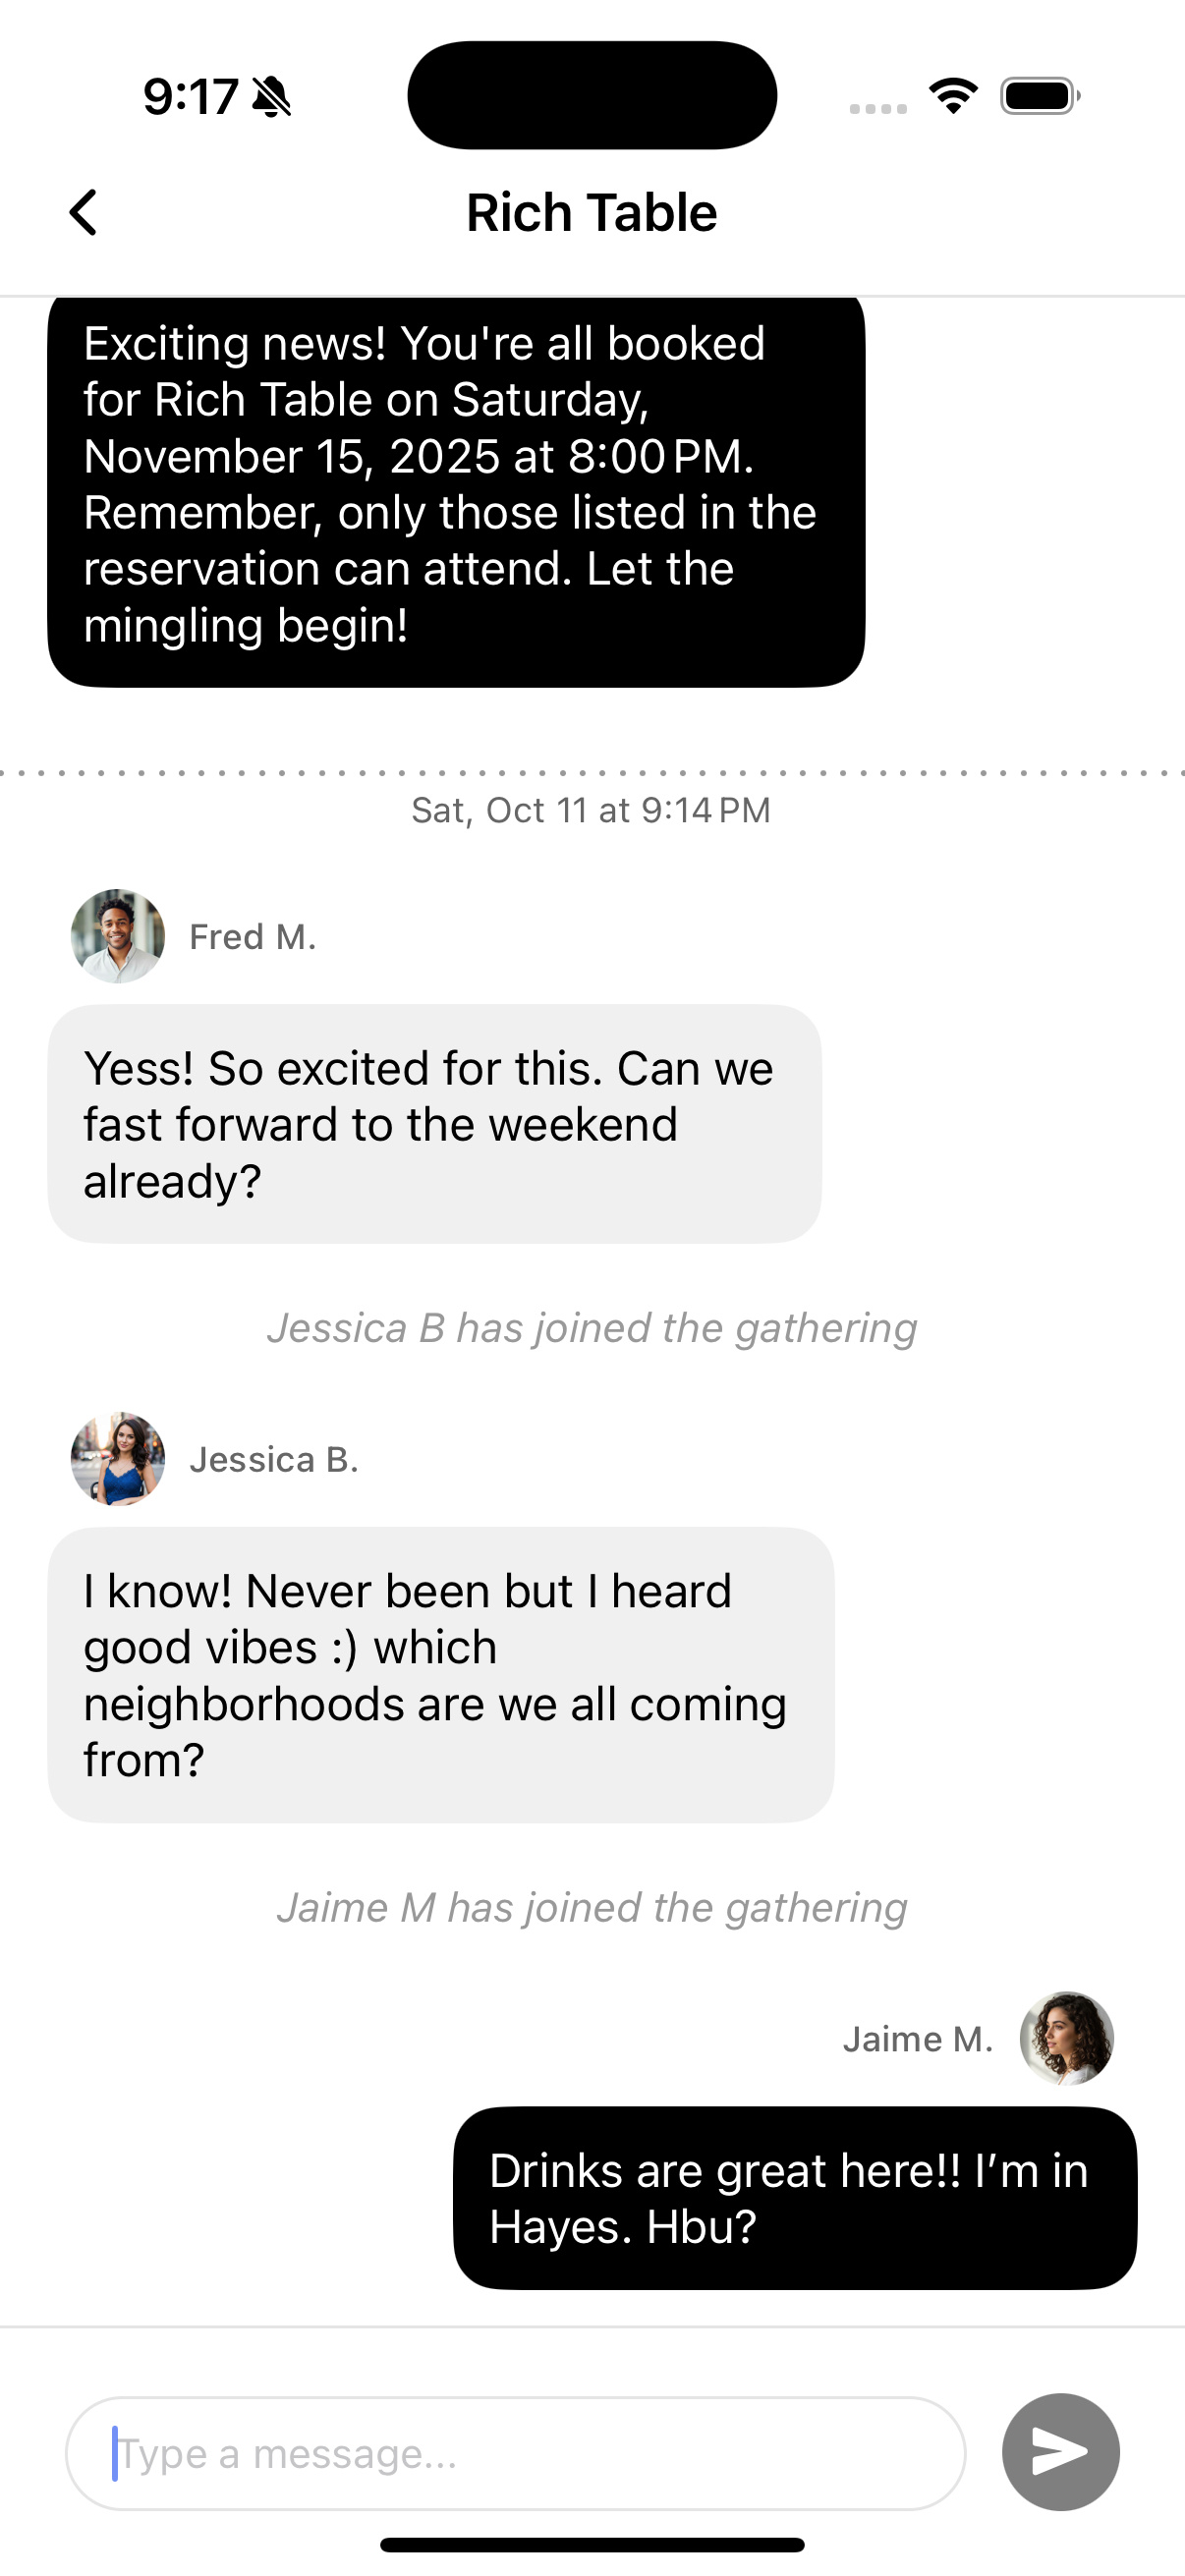Select Fred M. sender name

pos(253,937)
